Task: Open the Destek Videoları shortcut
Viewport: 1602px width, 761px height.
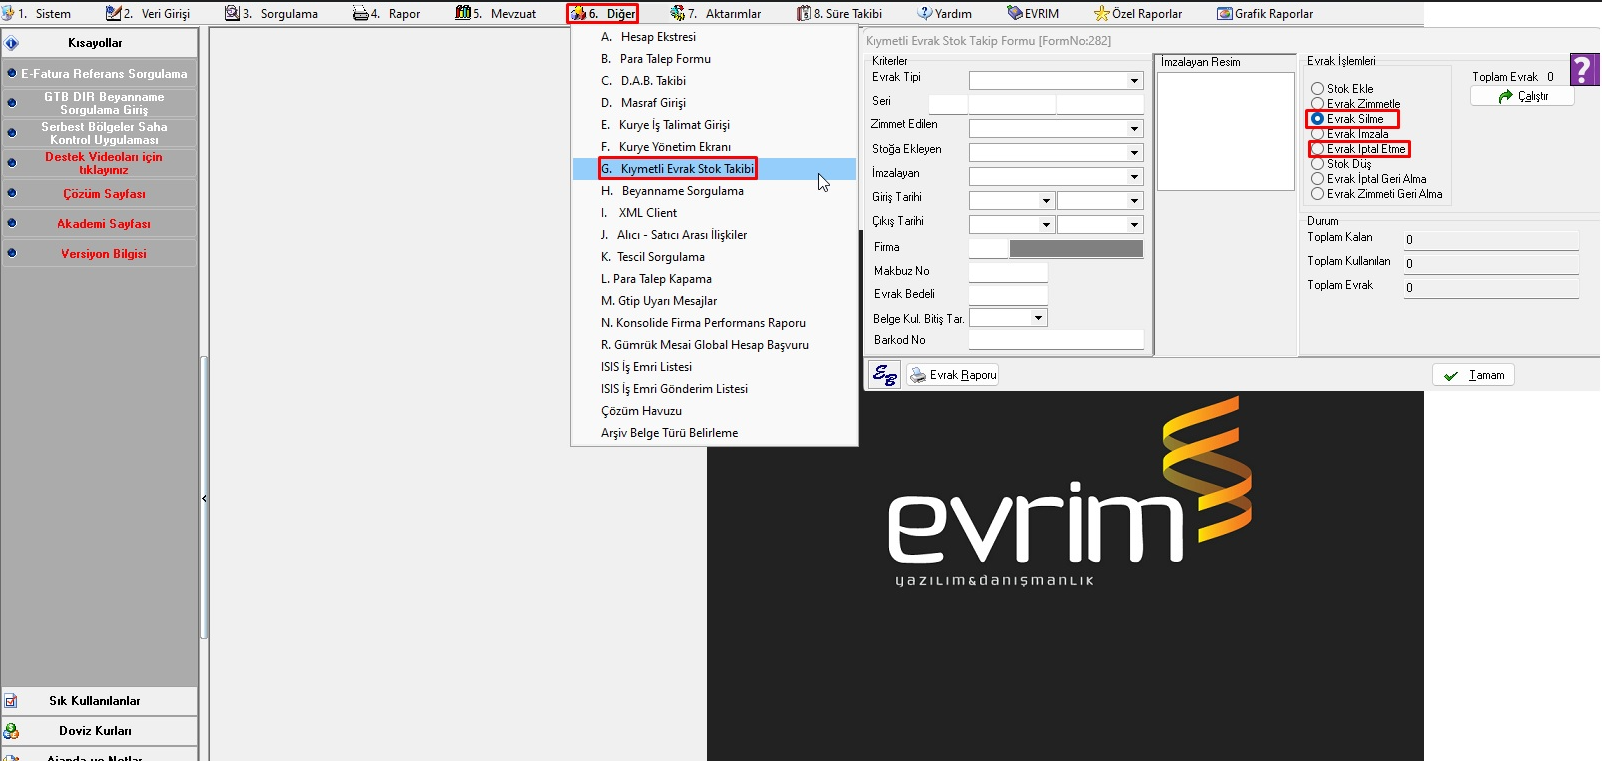Action: (99, 163)
